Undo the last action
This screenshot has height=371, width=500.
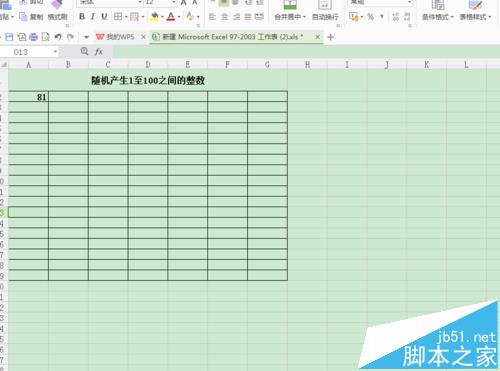pos(58,37)
